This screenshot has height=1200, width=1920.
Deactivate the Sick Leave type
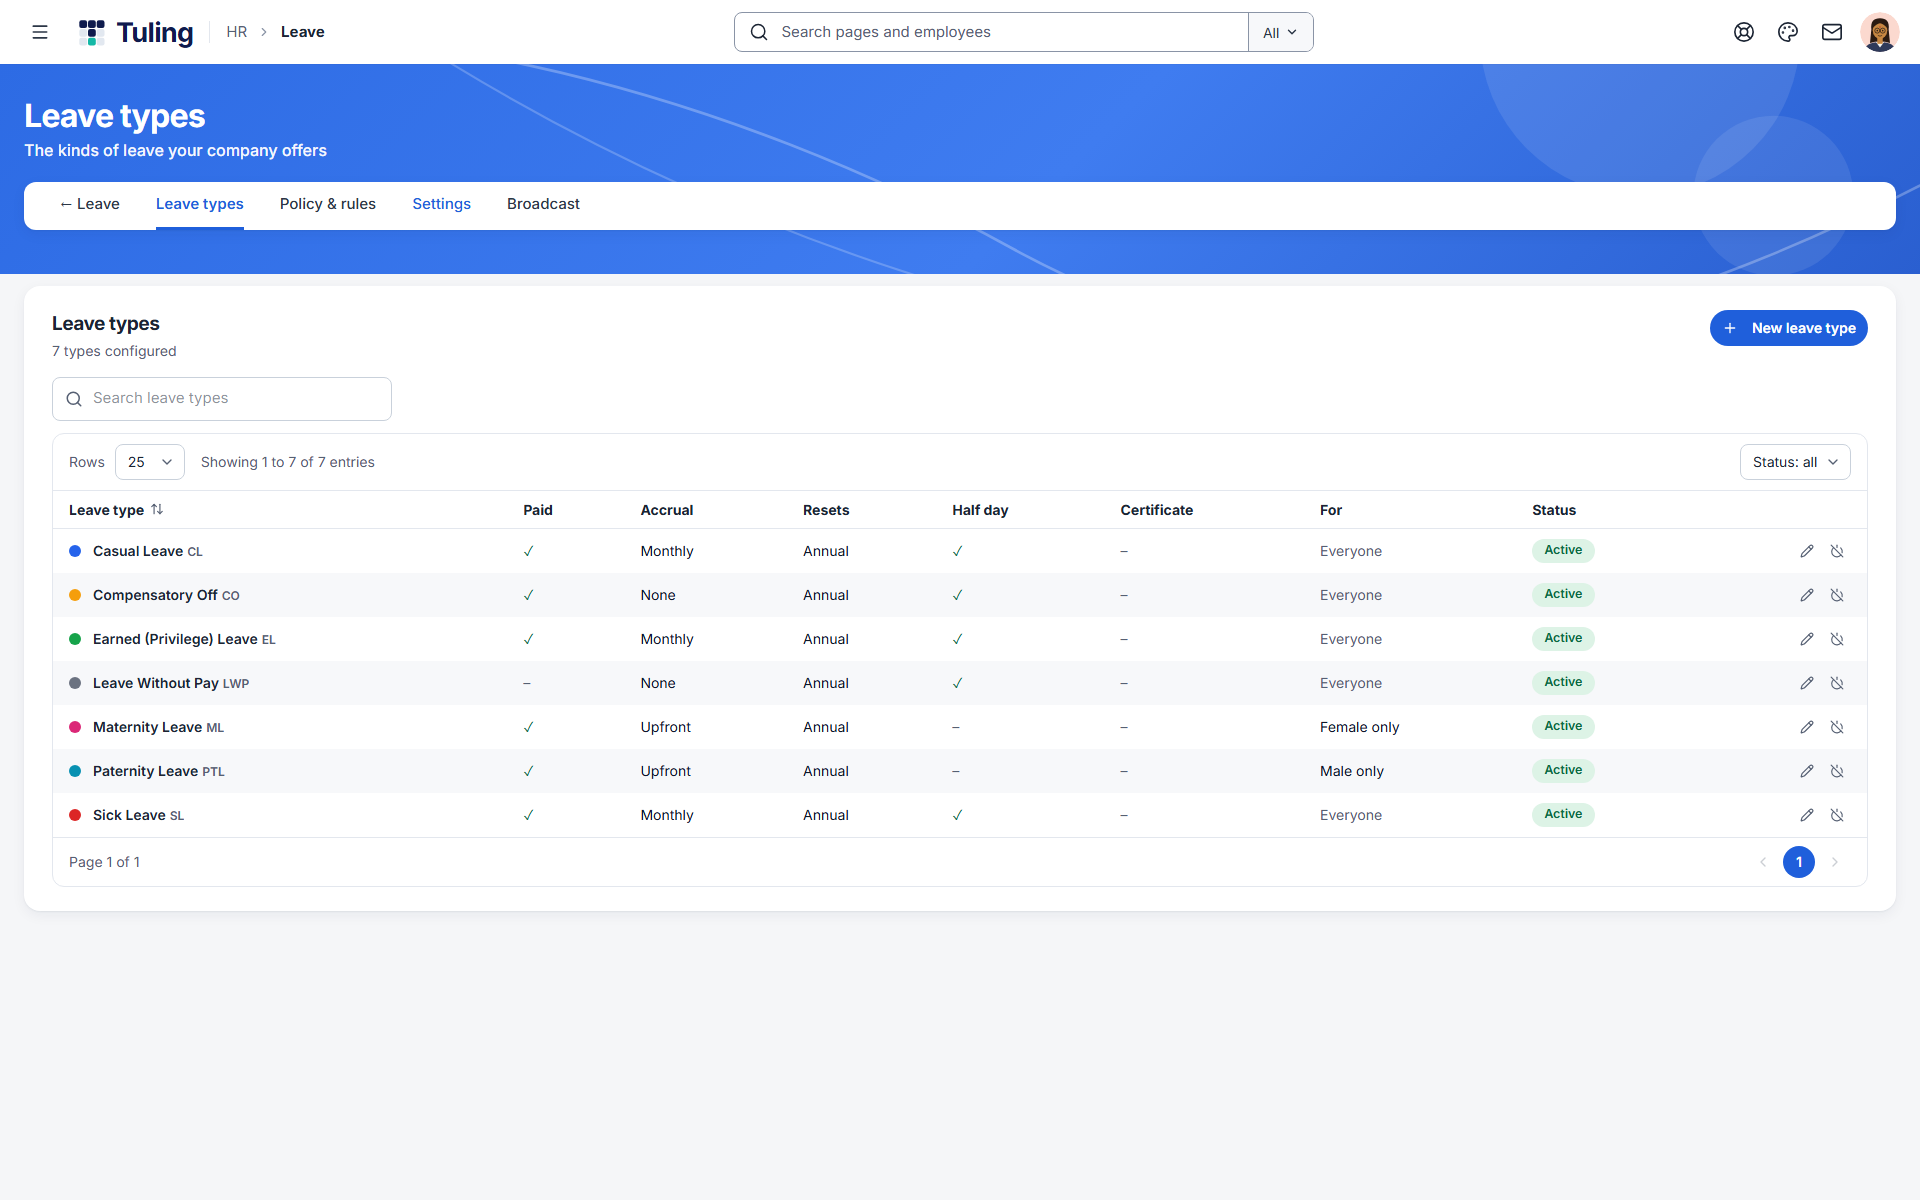(x=1837, y=815)
